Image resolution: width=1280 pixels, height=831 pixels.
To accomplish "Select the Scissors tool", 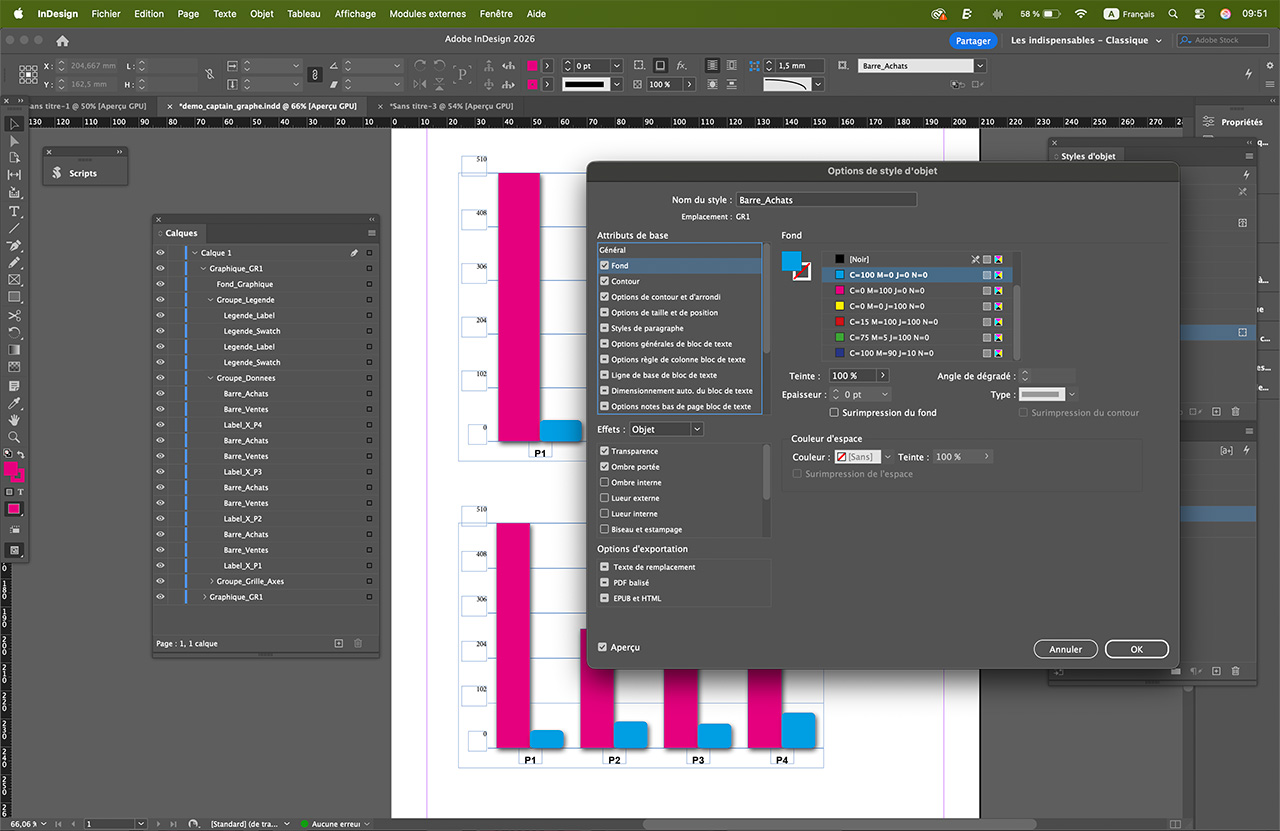I will pos(15,315).
